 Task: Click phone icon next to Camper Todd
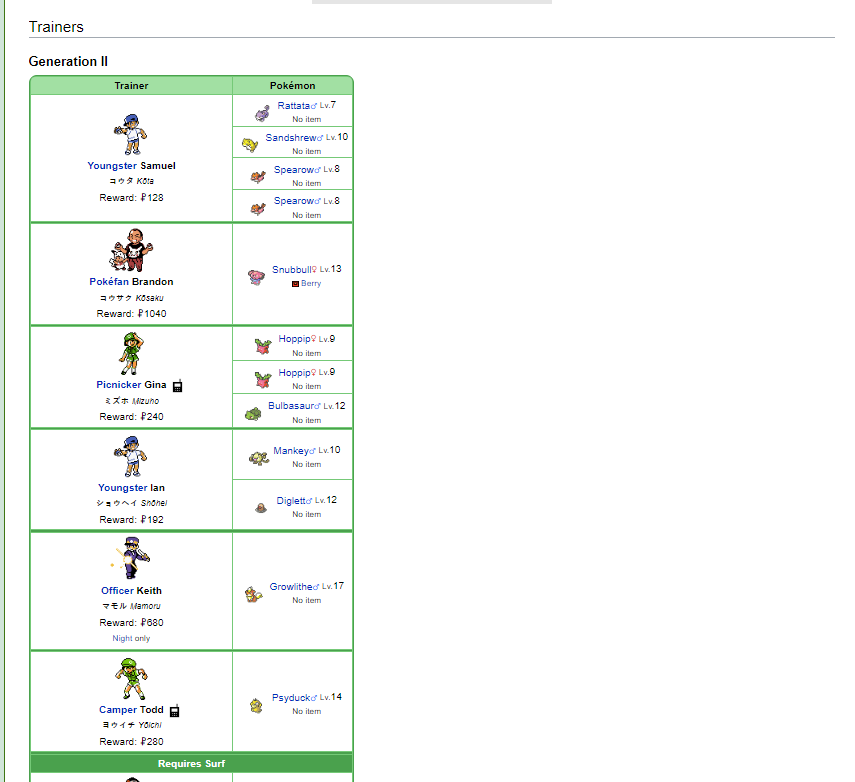pos(174,711)
